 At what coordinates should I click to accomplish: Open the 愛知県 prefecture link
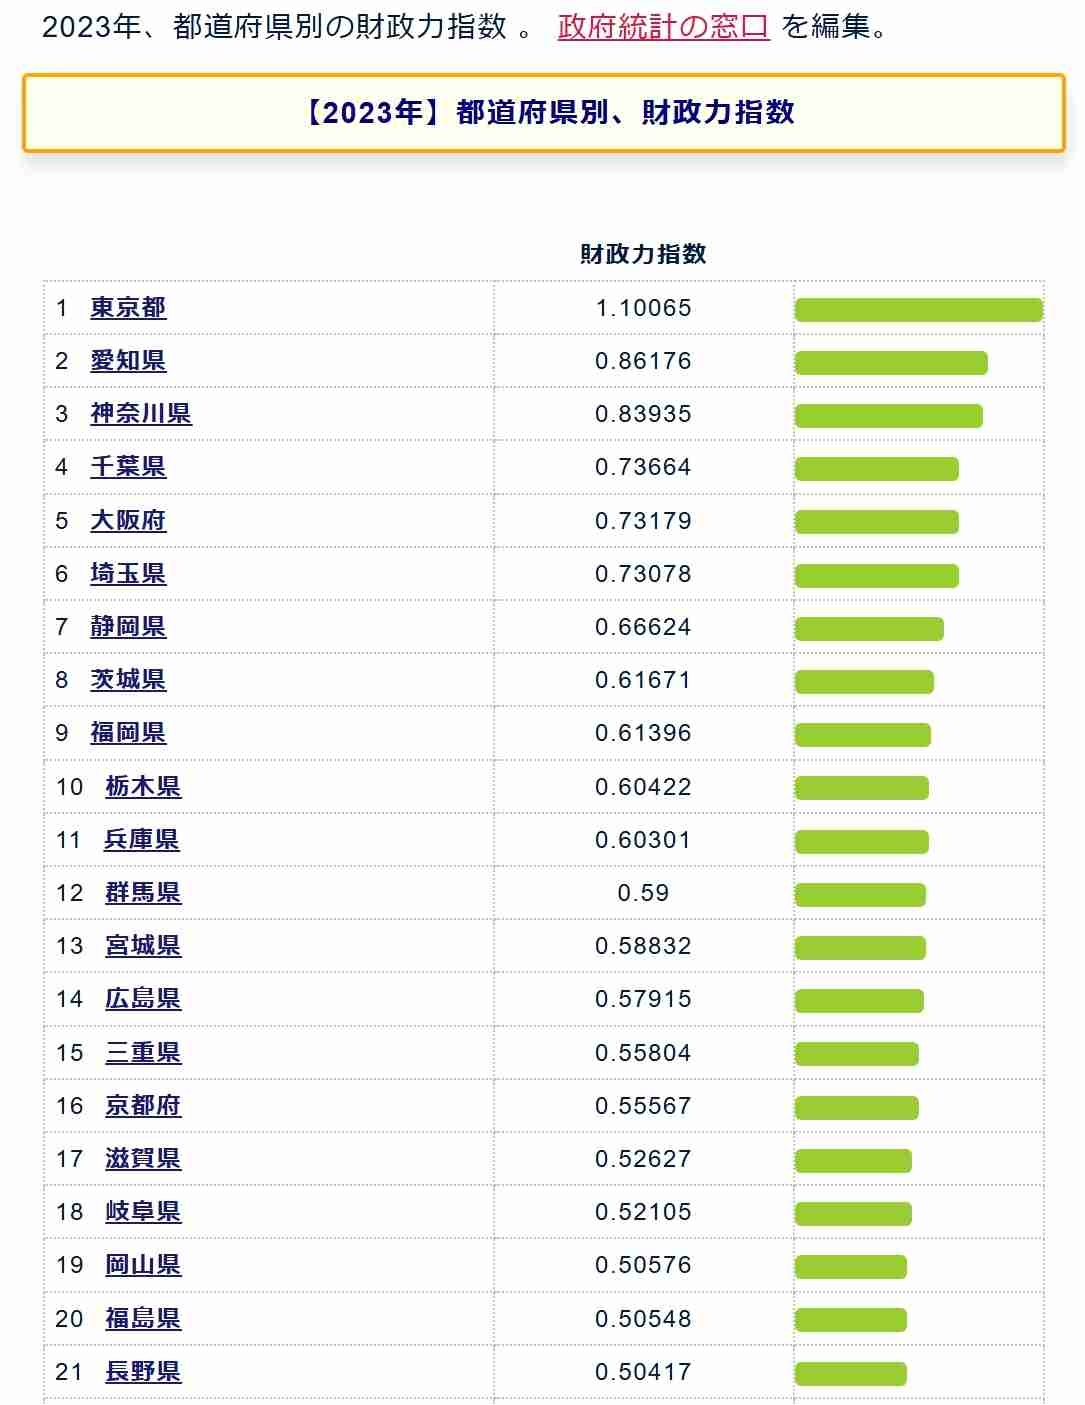[x=128, y=361]
